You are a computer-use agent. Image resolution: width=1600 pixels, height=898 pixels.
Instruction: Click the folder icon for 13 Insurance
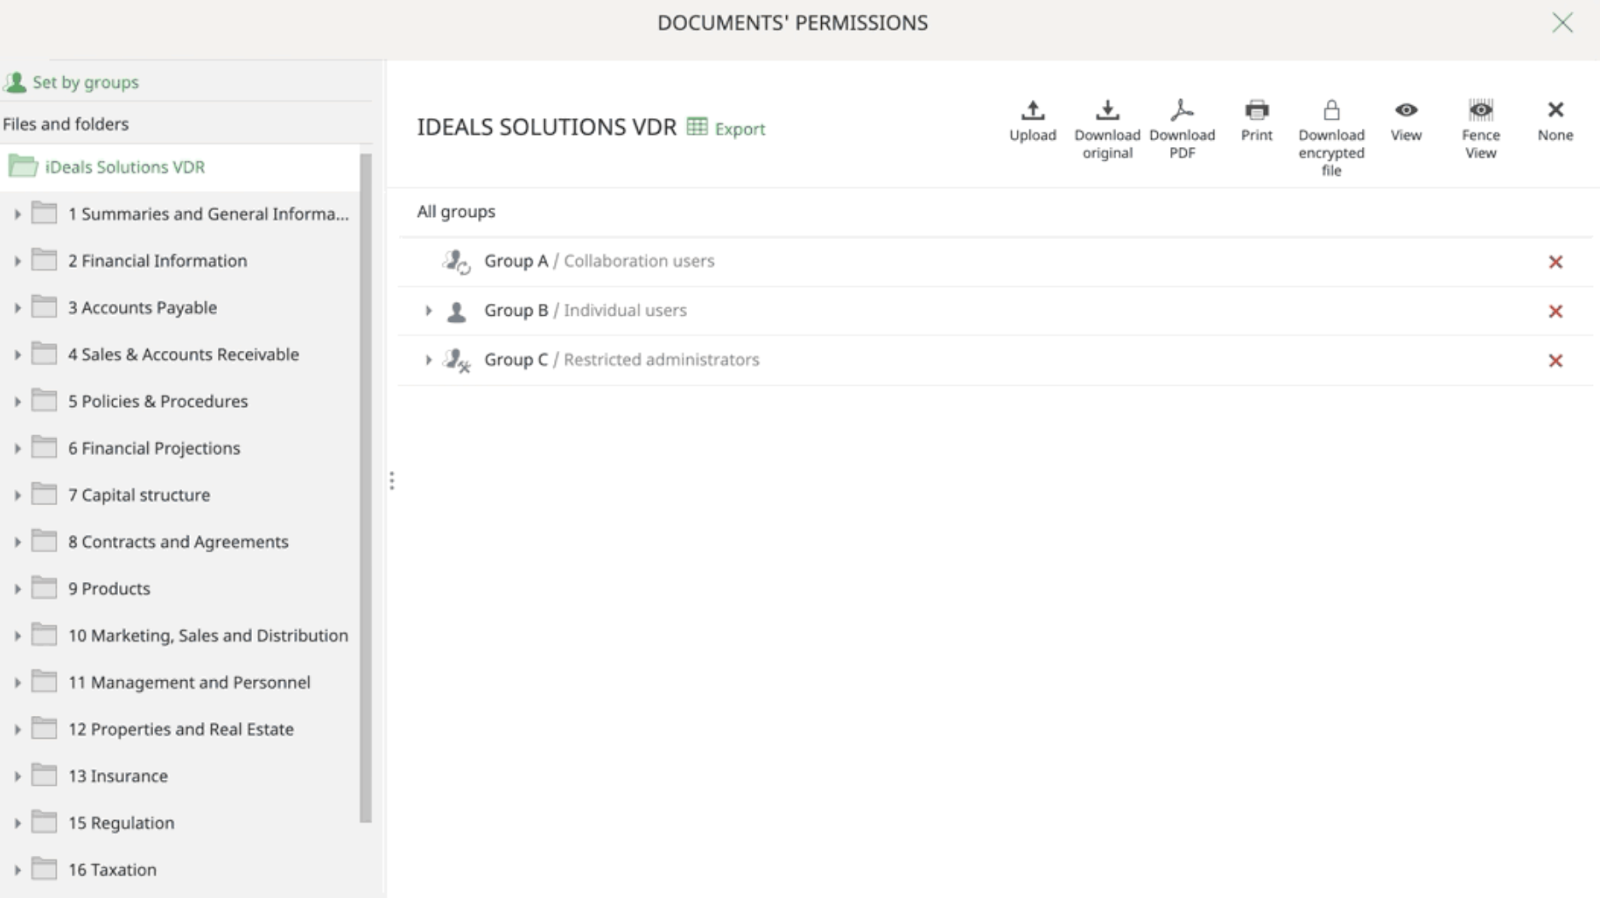click(44, 775)
